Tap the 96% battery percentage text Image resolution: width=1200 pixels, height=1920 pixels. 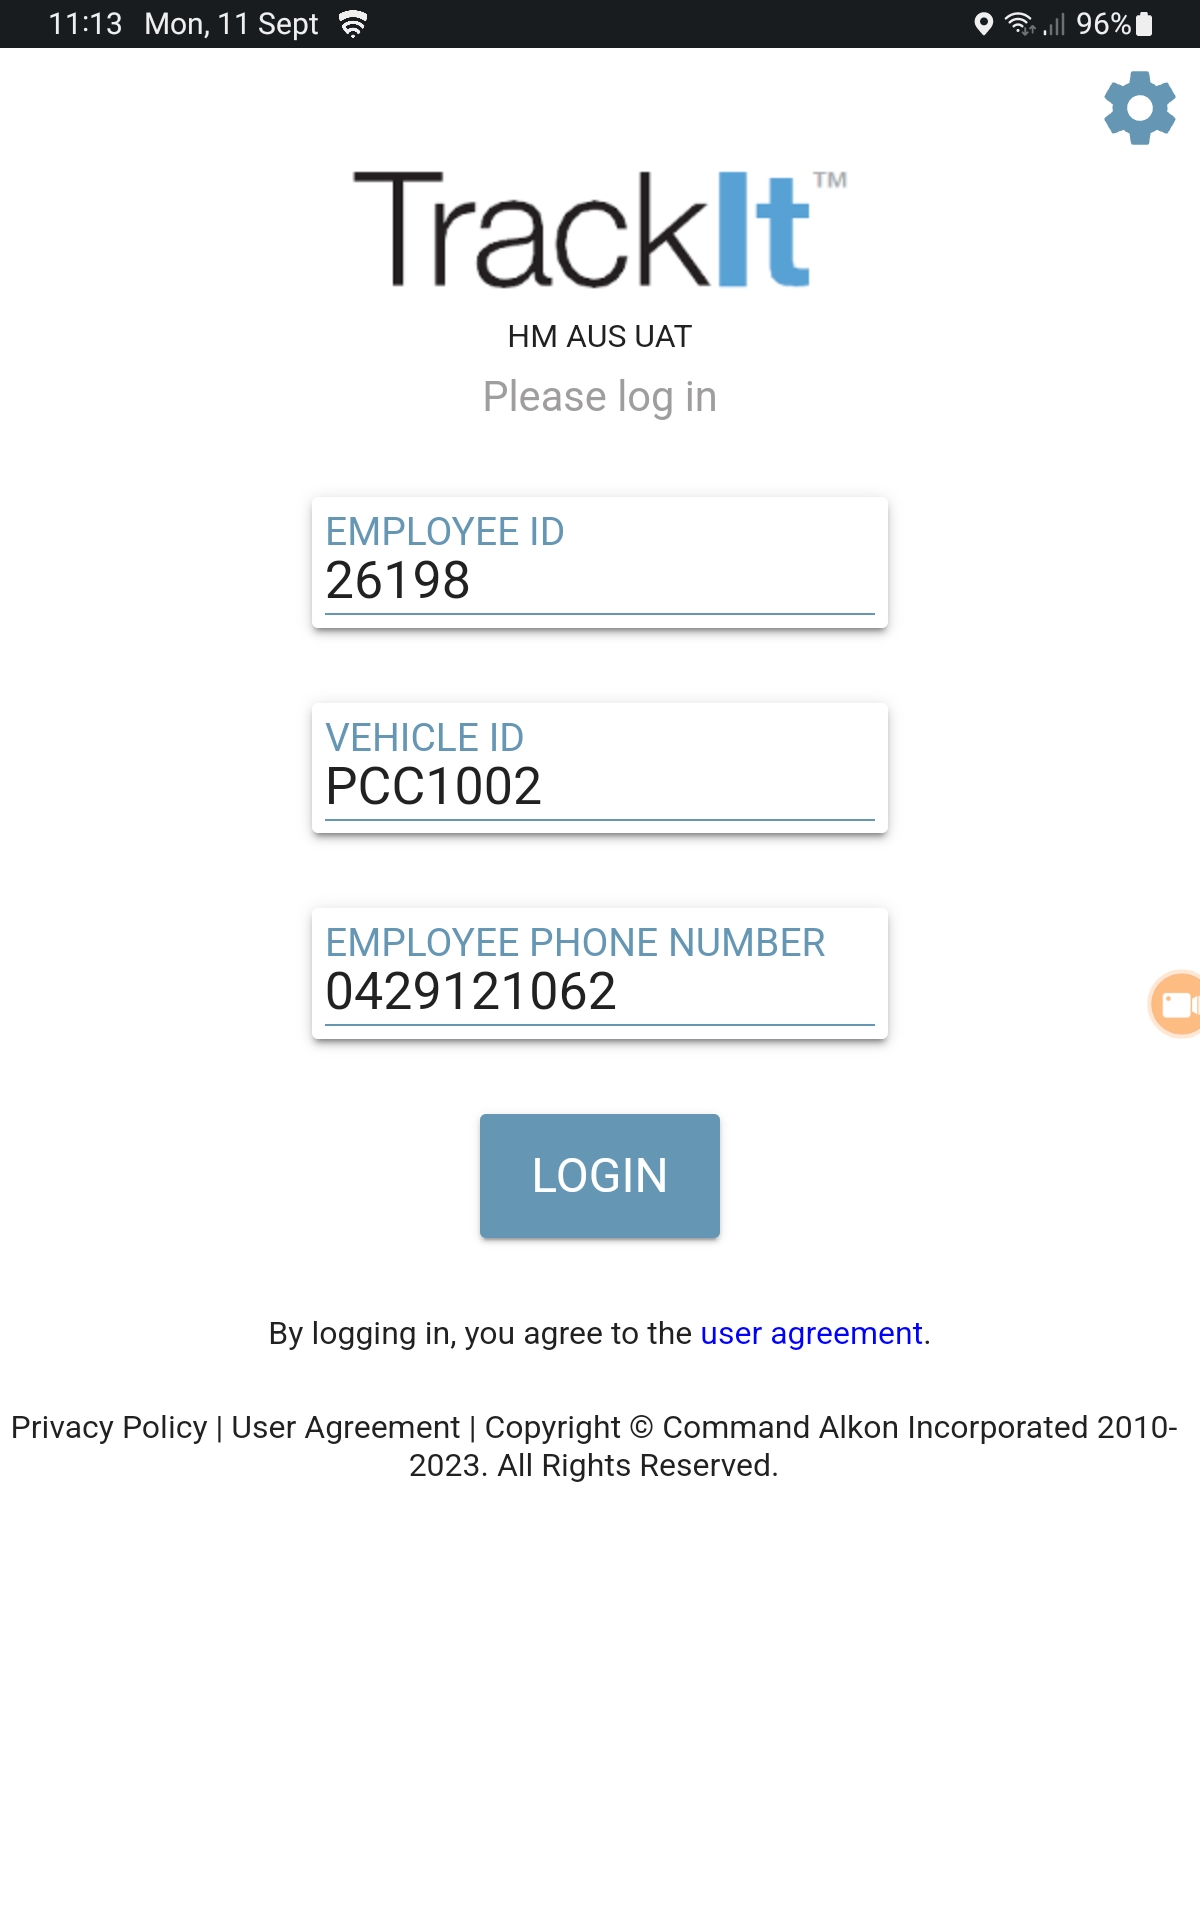click(1102, 24)
